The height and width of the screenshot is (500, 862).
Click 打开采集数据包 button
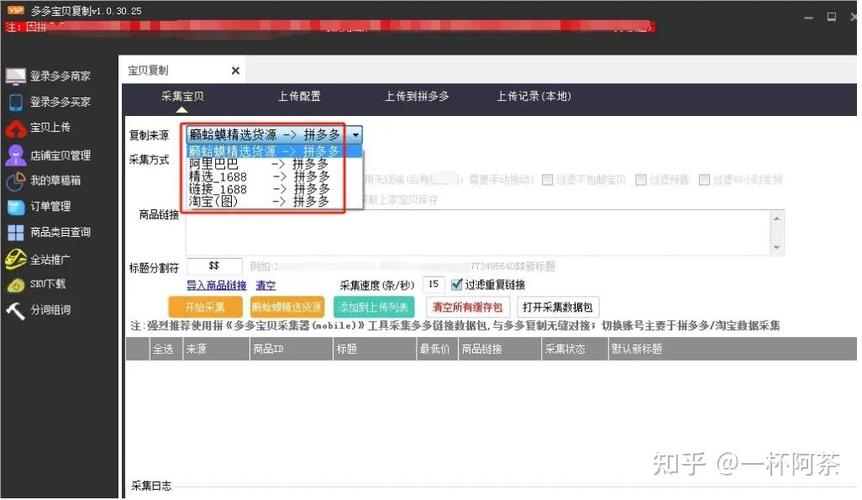558,307
